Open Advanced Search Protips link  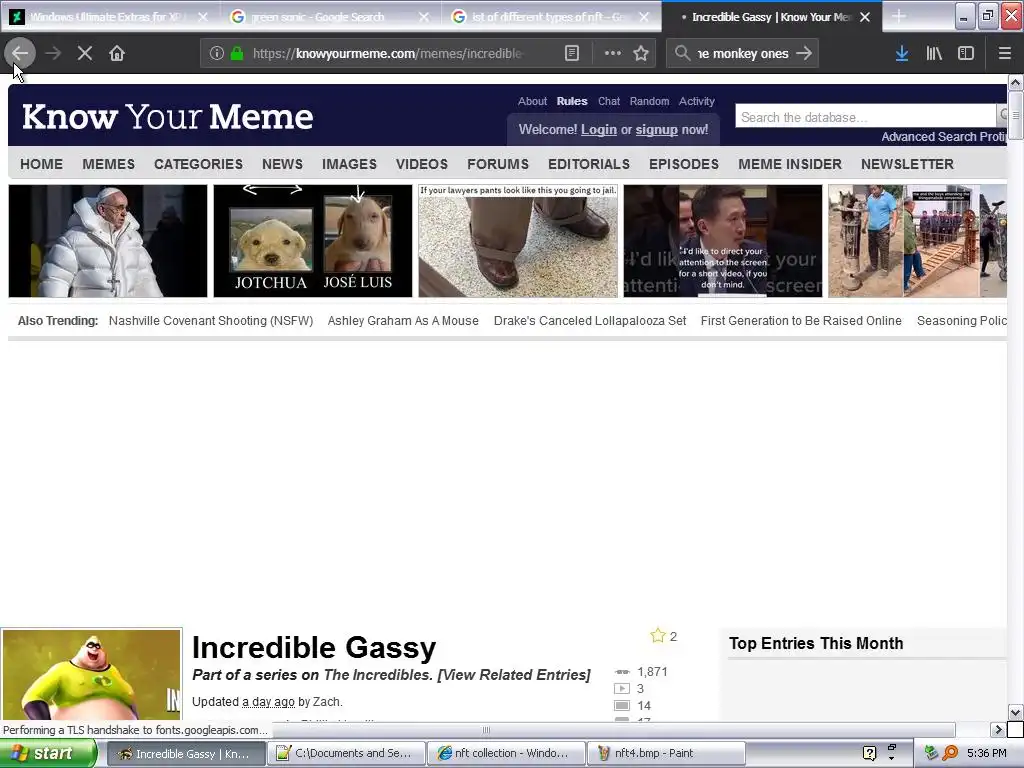[x=944, y=136]
